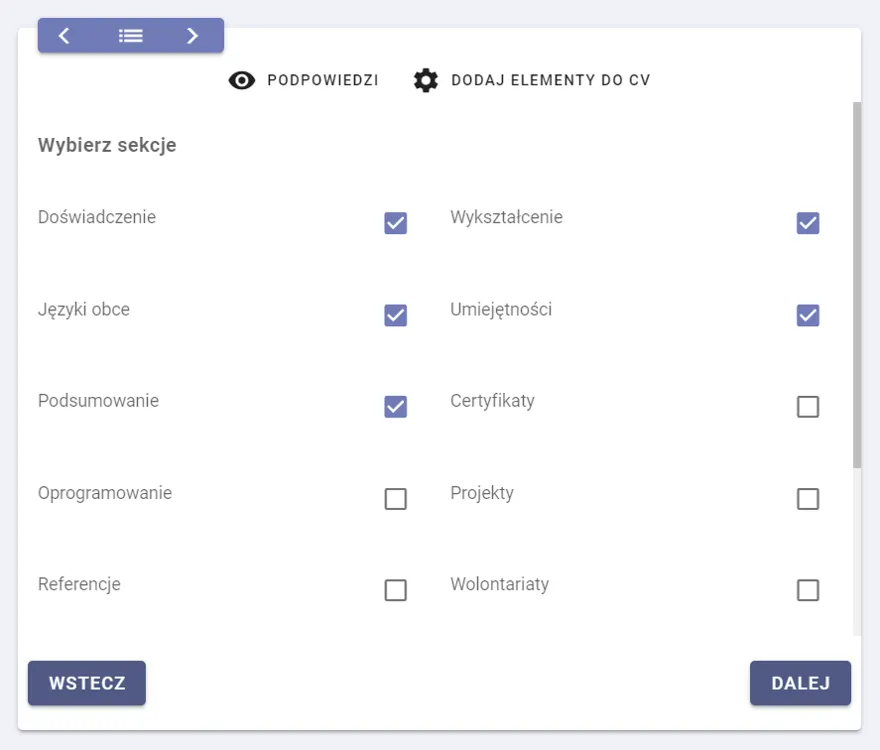The image size is (880, 750).
Task: Uncheck the Języki obce checkbox
Action: tap(396, 316)
